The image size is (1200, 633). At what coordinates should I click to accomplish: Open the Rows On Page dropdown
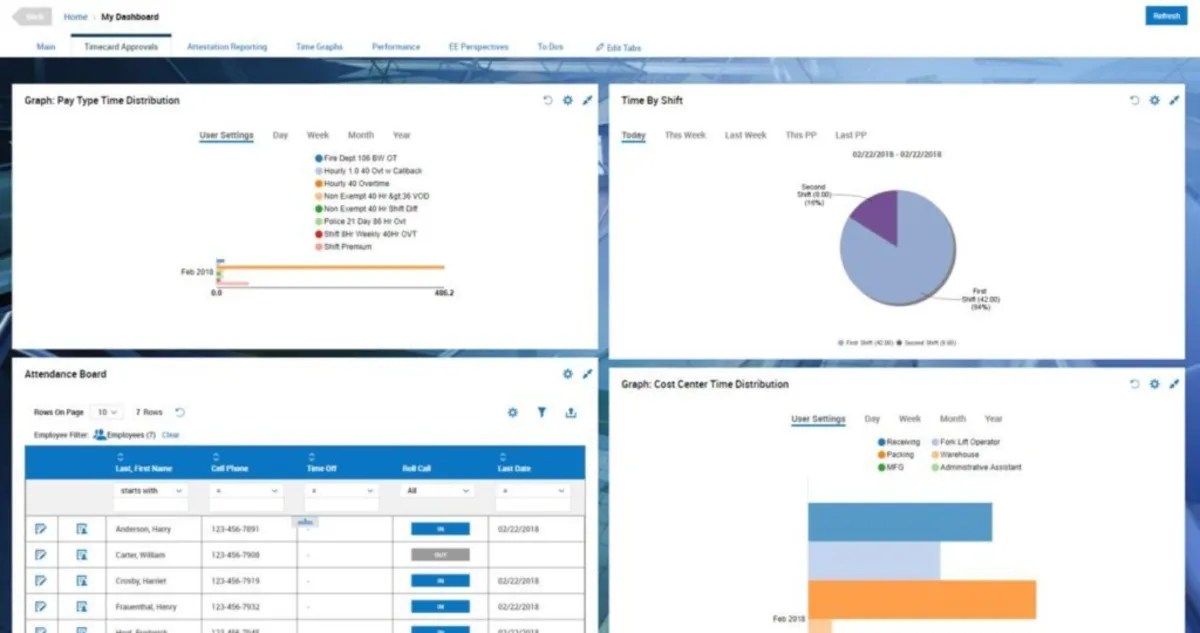106,412
